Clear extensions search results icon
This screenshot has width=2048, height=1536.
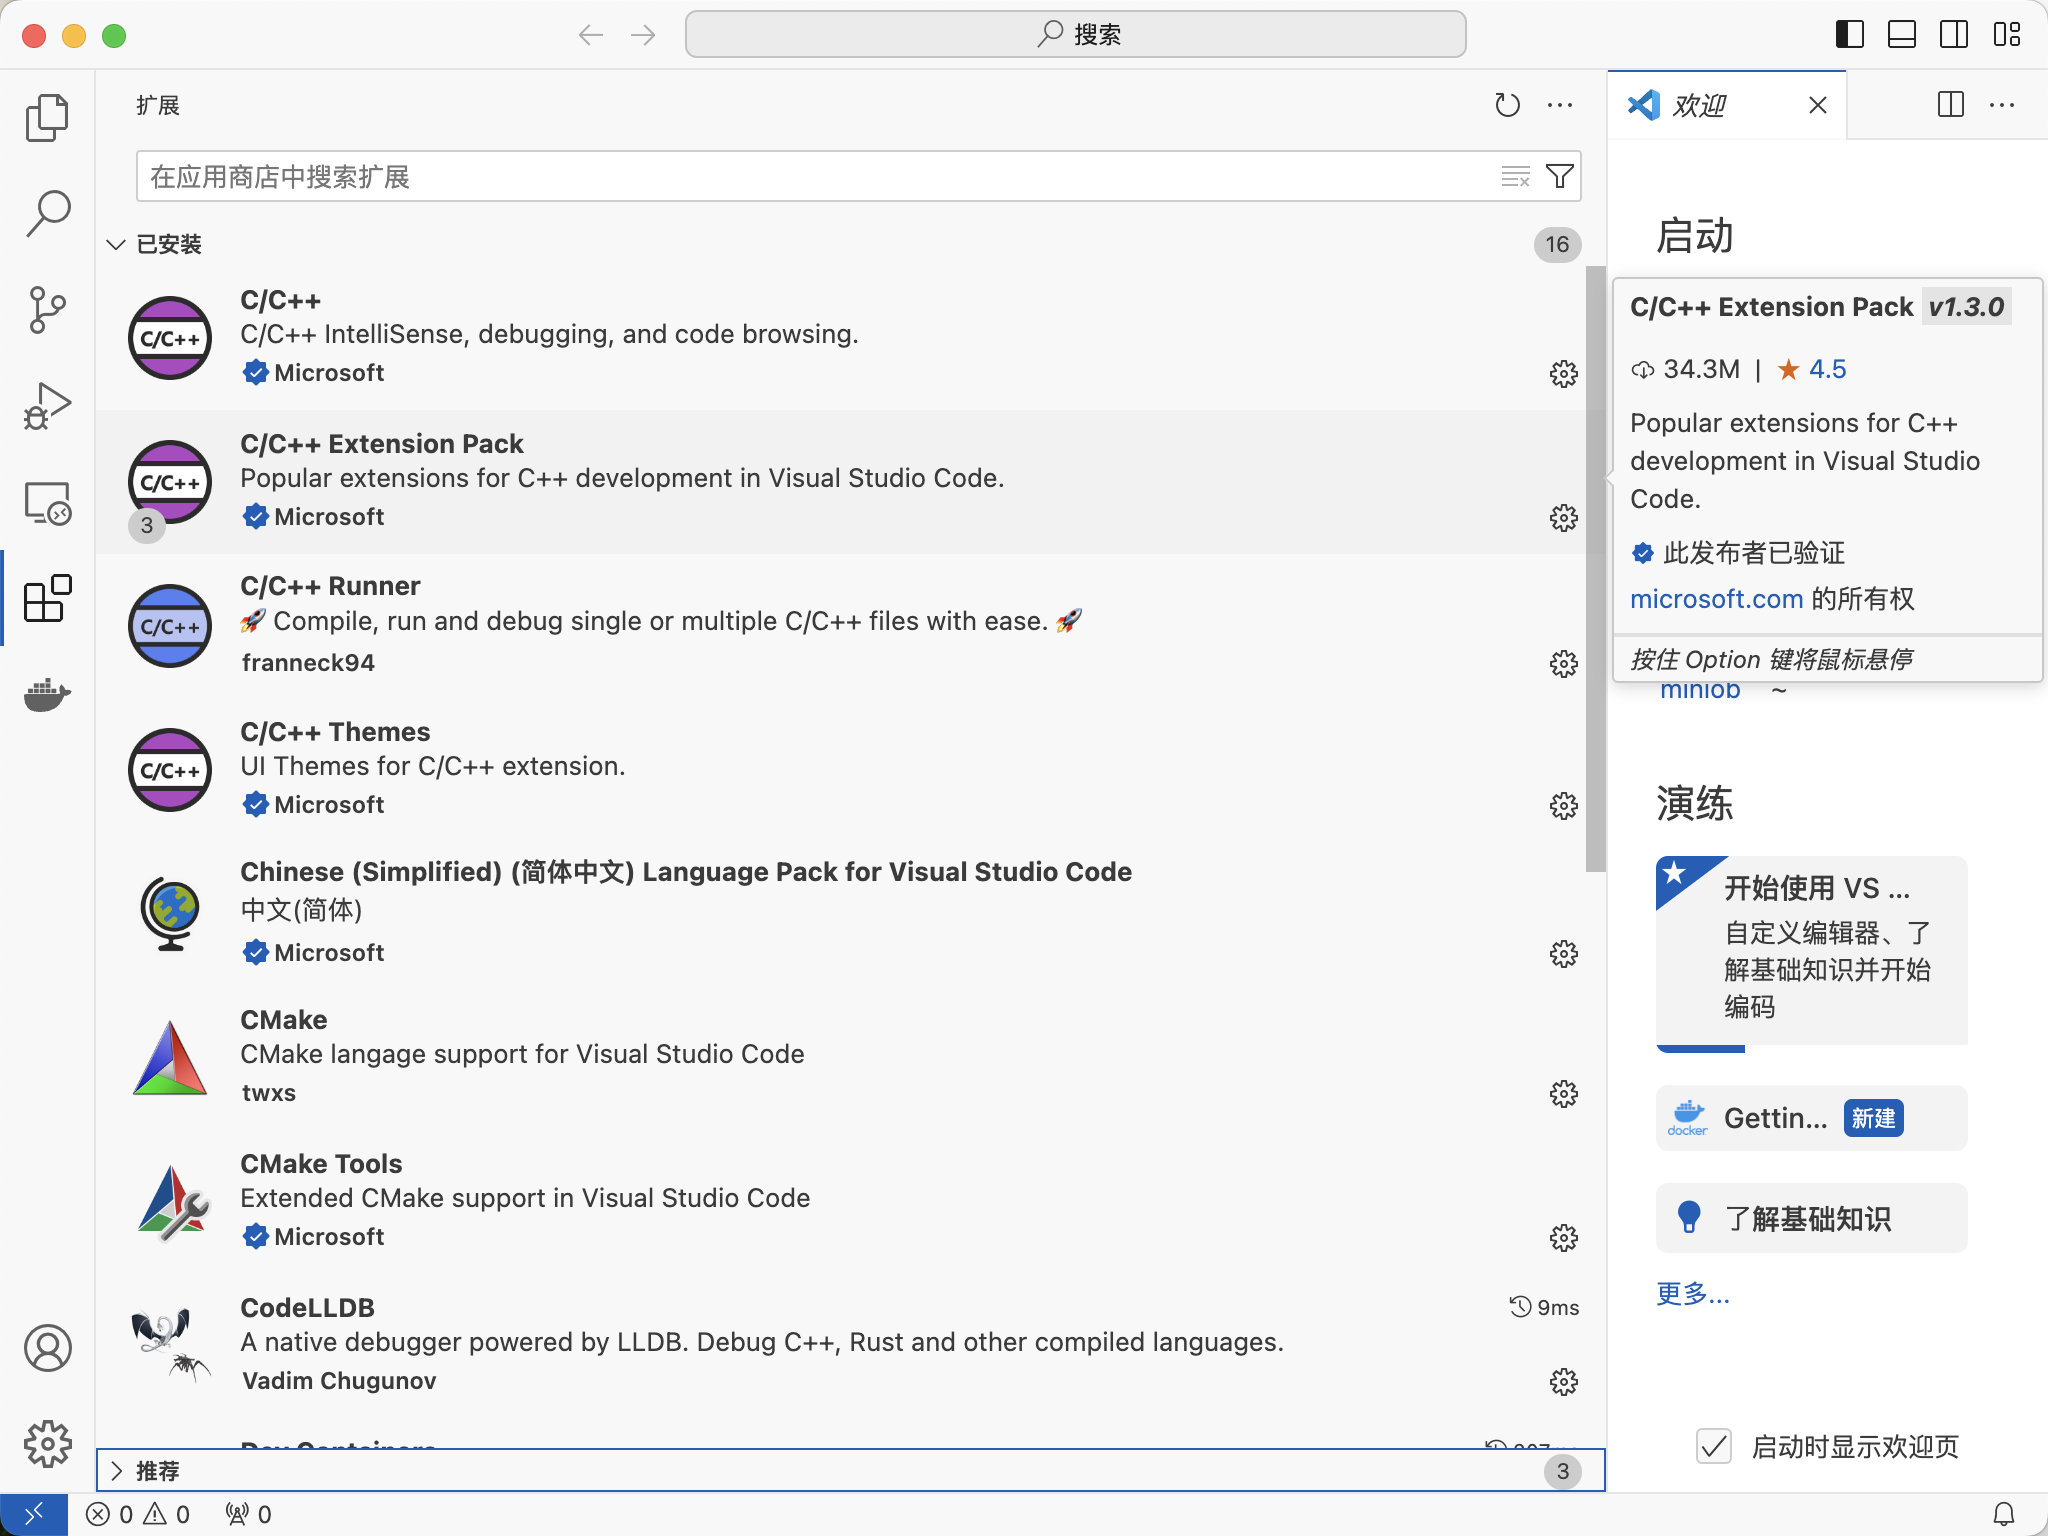coord(1515,177)
